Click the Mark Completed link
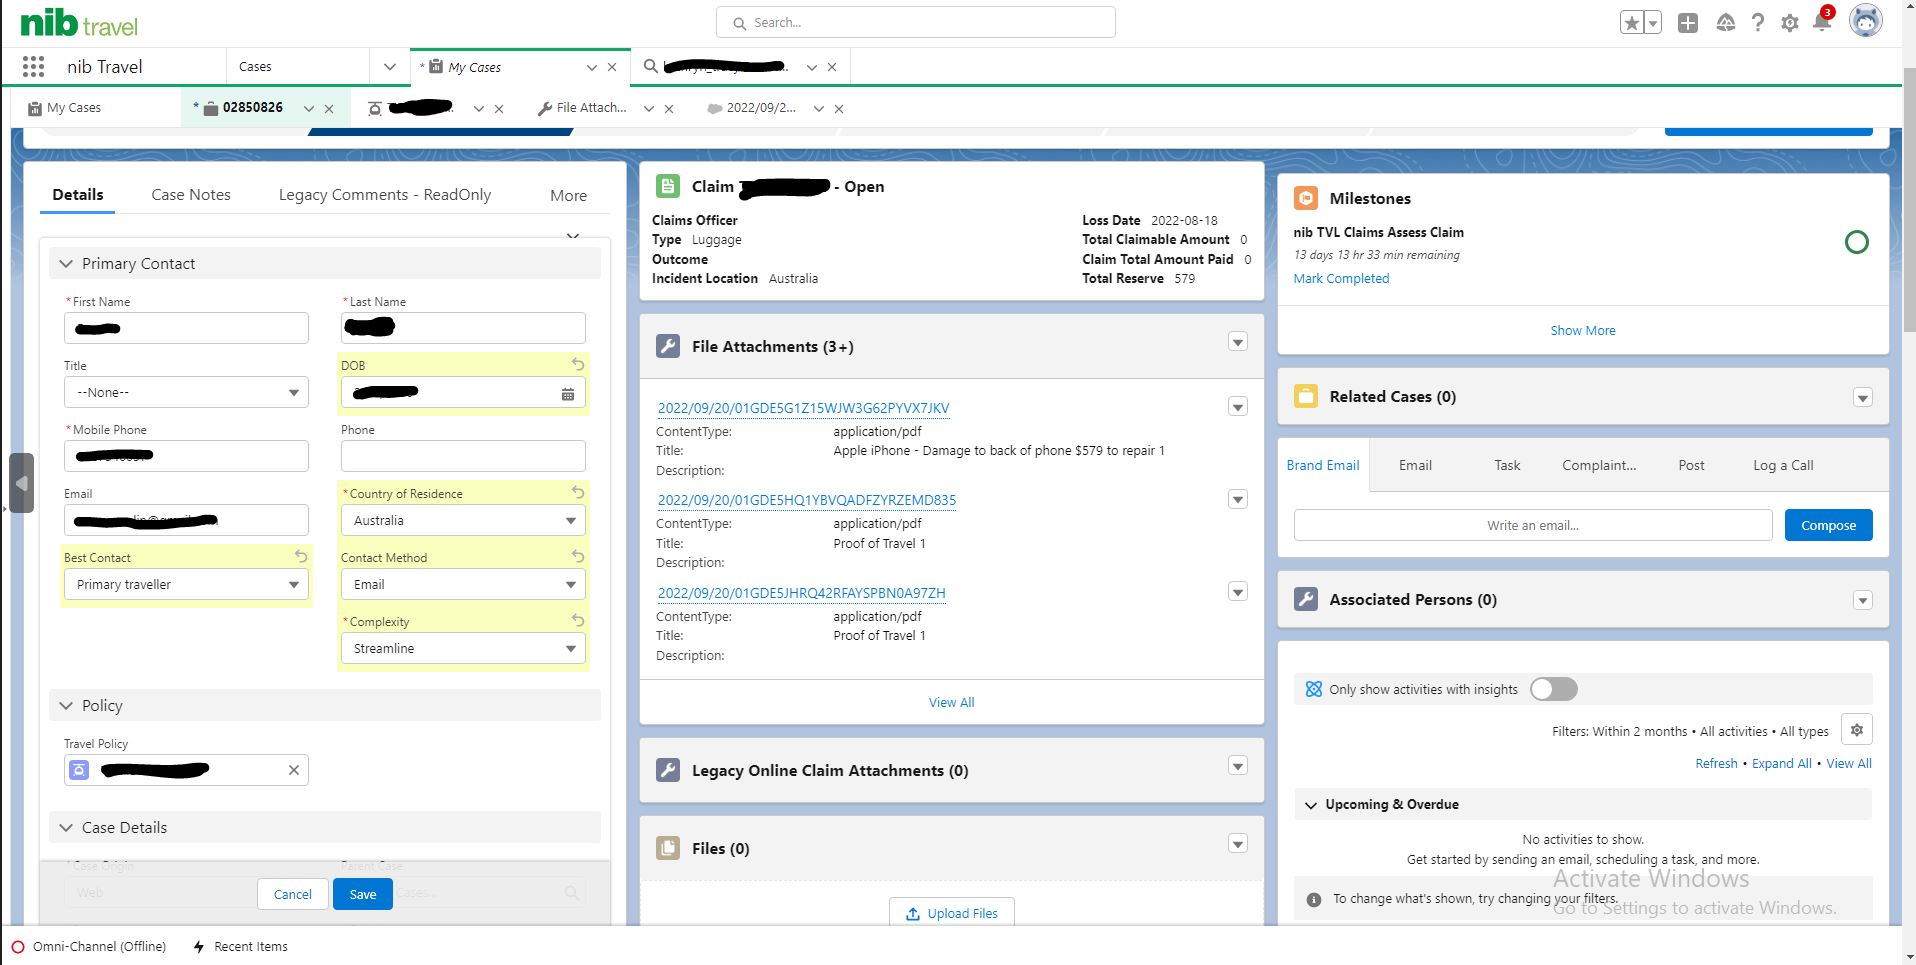 (1341, 278)
